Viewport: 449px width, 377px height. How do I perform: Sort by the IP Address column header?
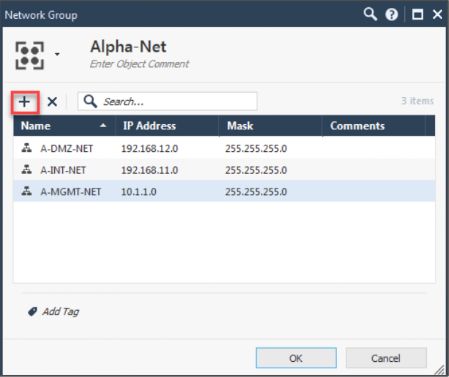[167, 126]
